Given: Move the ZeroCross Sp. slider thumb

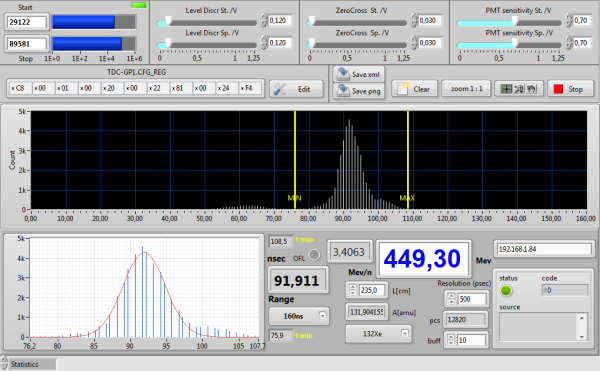Looking at the screenshot, I should (x=312, y=44).
